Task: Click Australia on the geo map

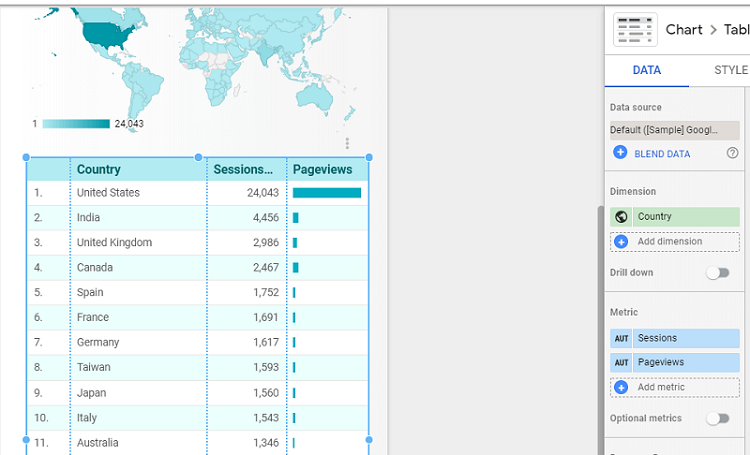Action: tap(314, 96)
